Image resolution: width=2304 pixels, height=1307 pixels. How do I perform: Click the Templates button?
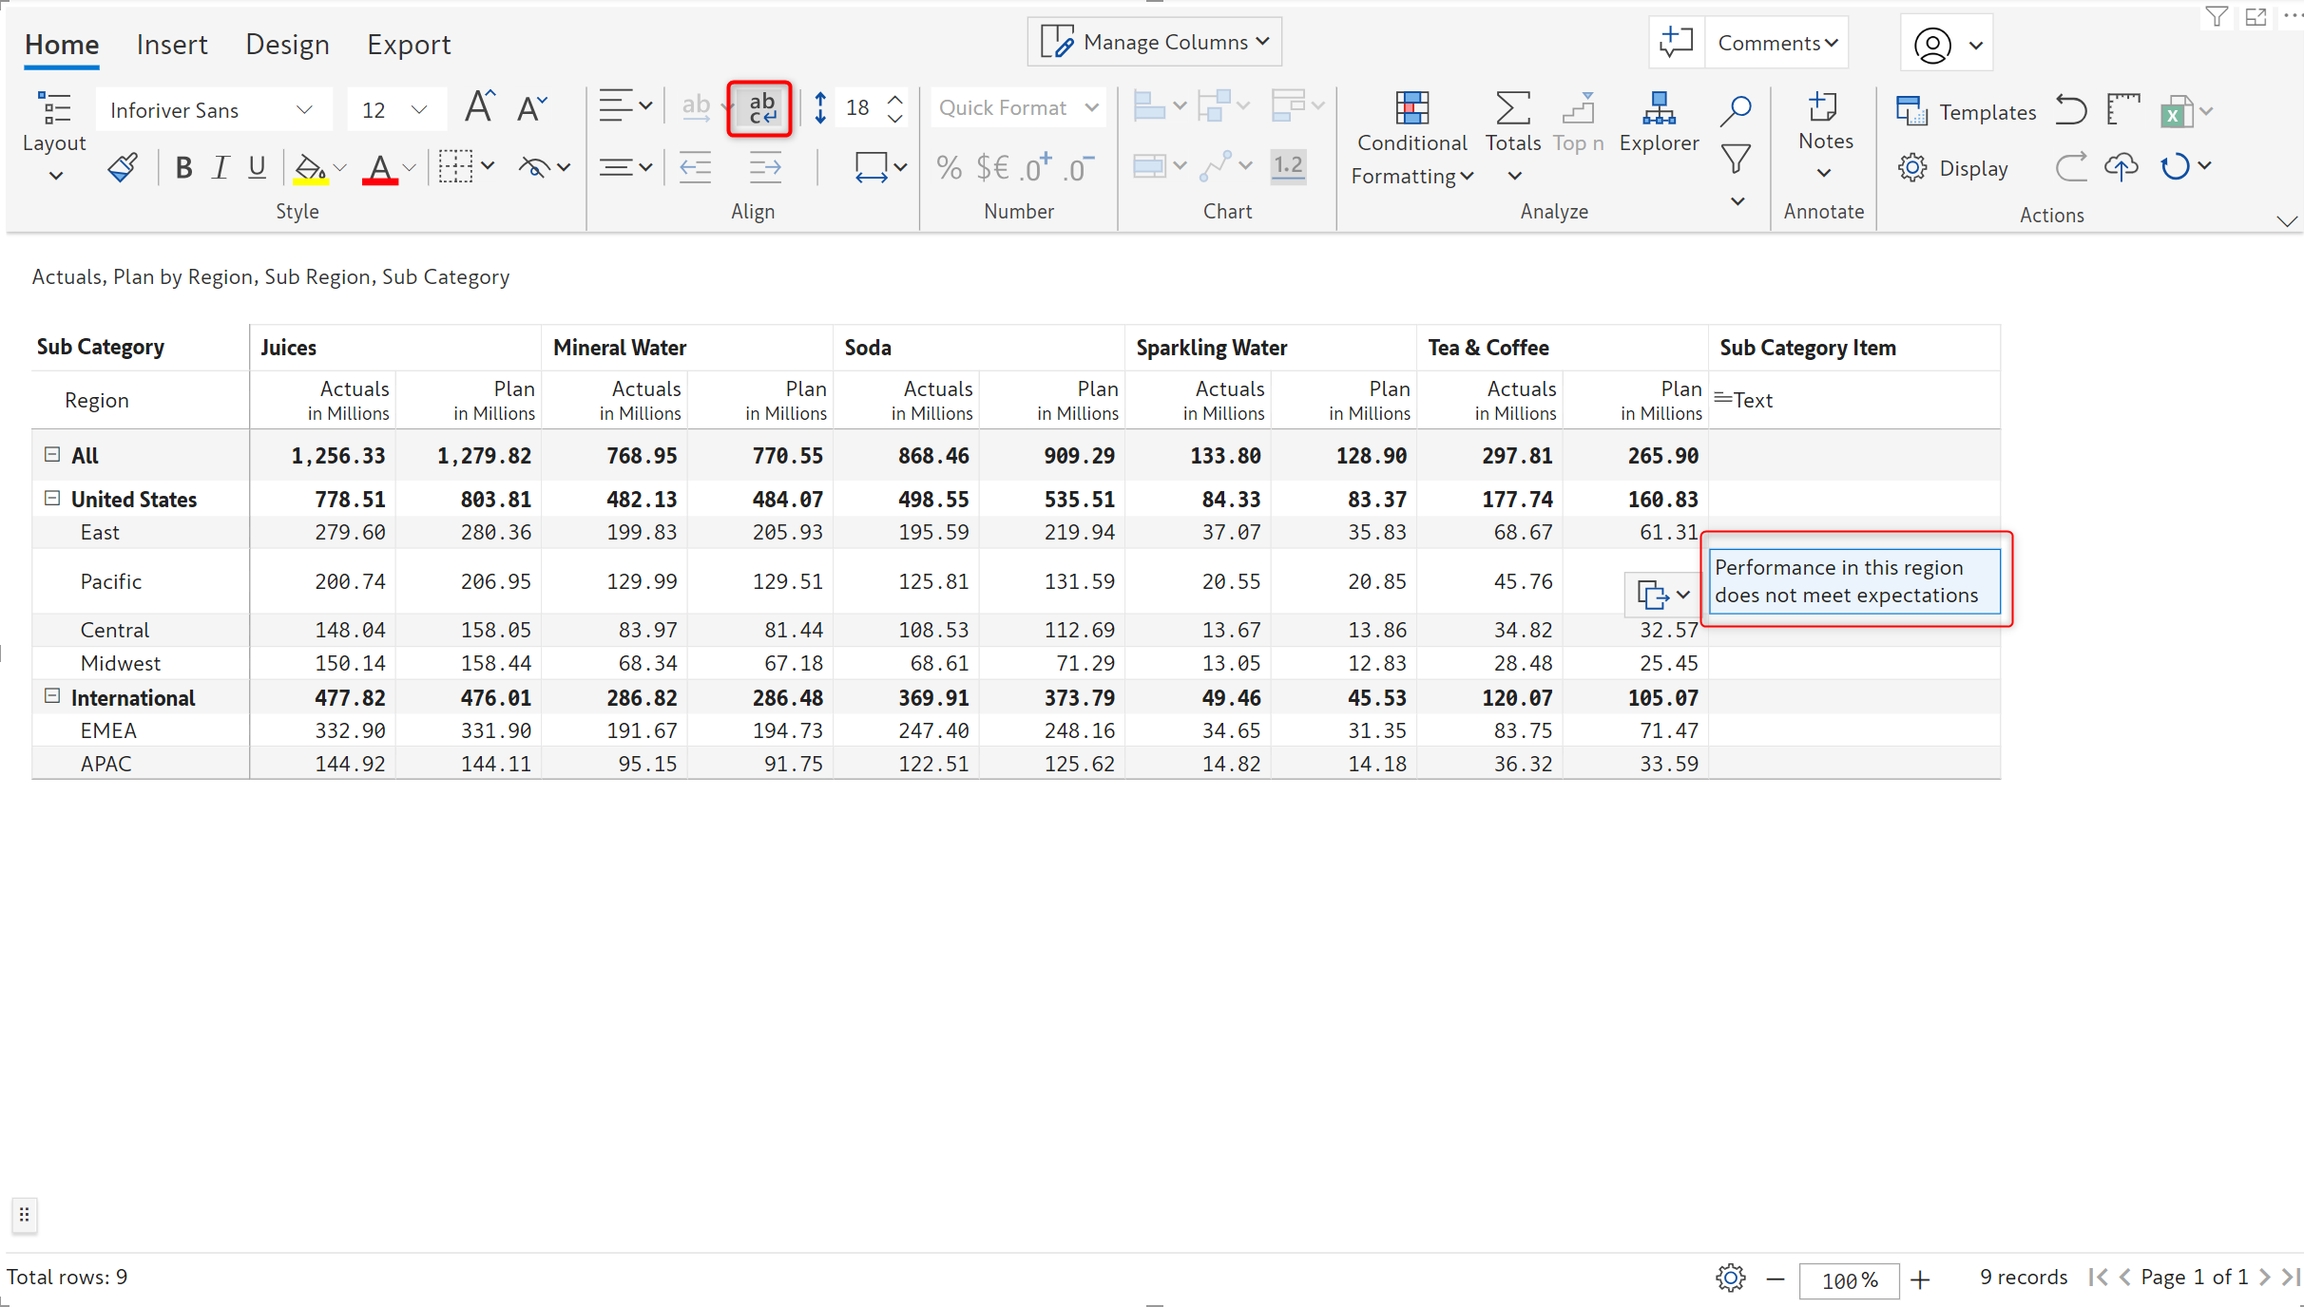[1966, 112]
